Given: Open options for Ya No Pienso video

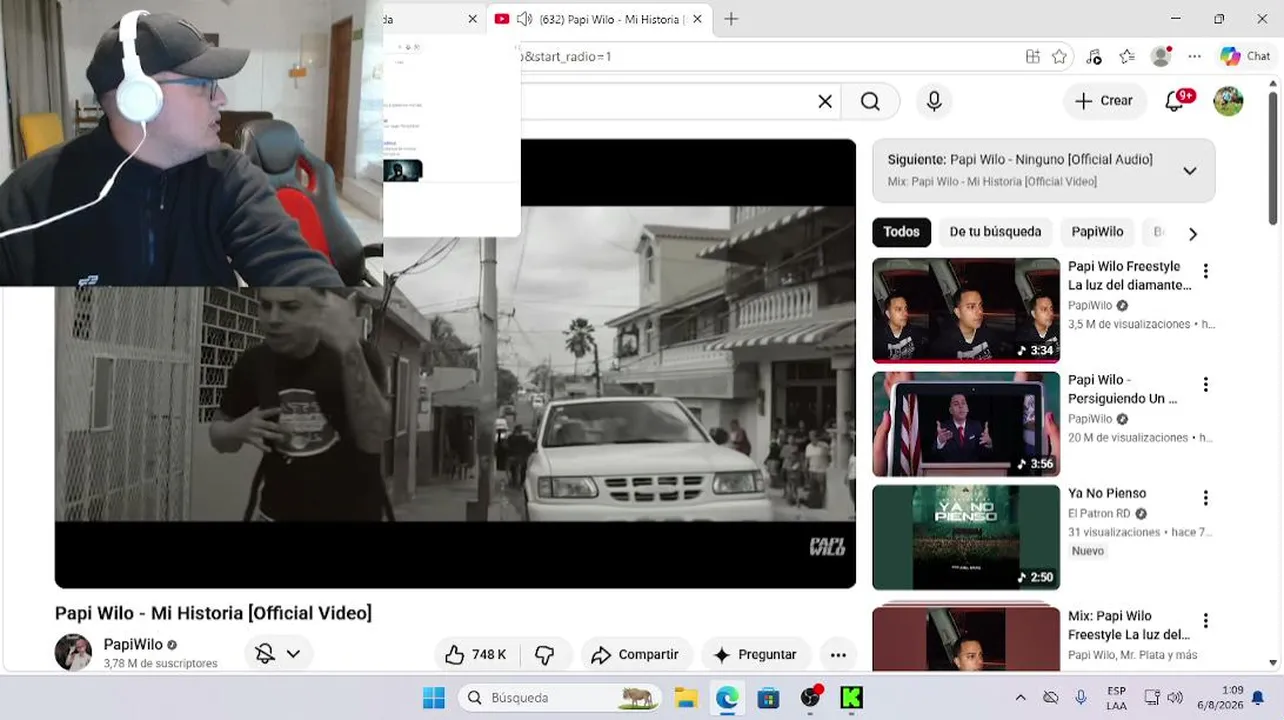Looking at the screenshot, I should pyautogui.click(x=1206, y=498).
